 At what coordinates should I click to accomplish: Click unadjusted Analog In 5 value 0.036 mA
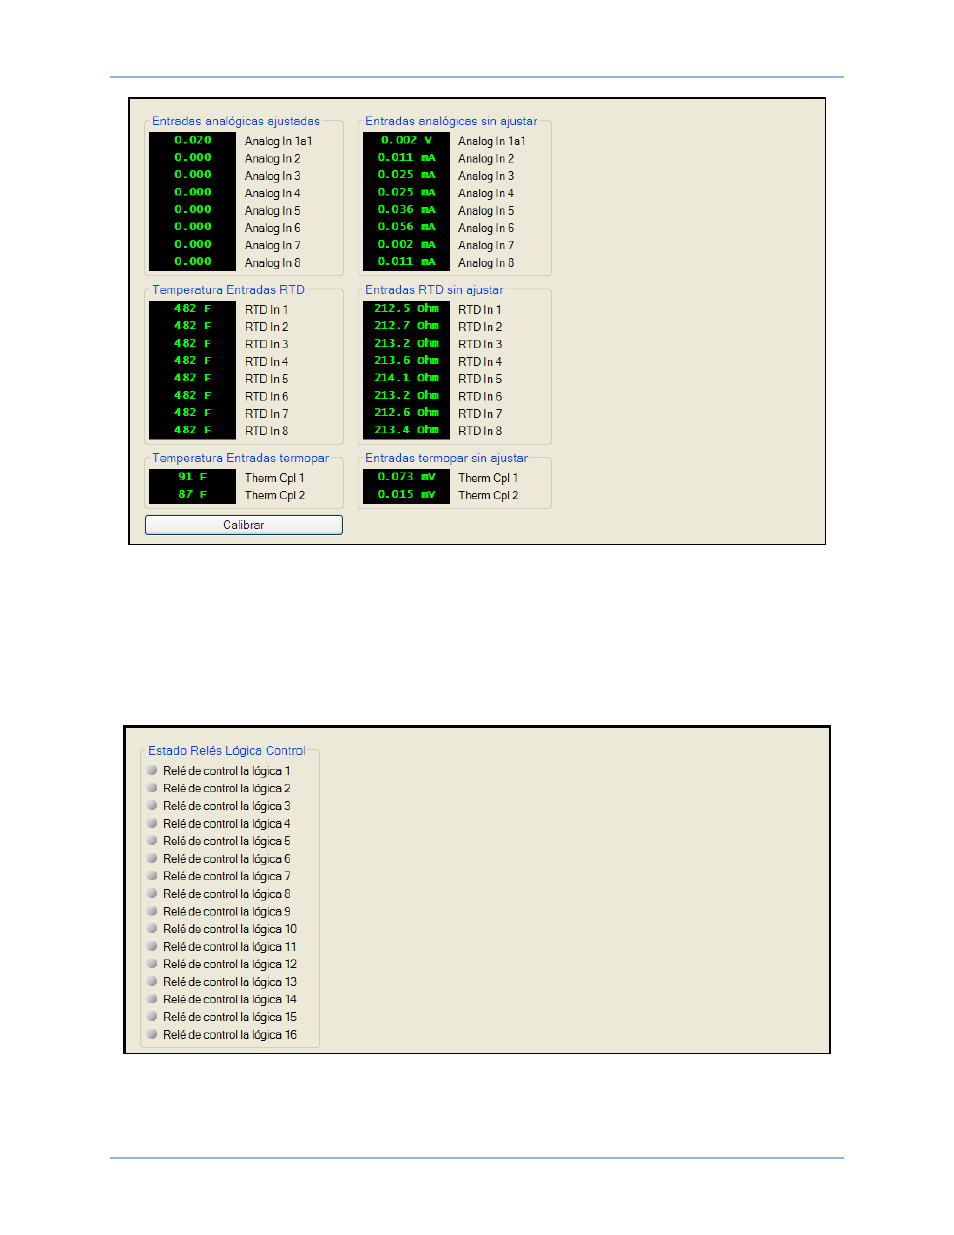(x=406, y=210)
